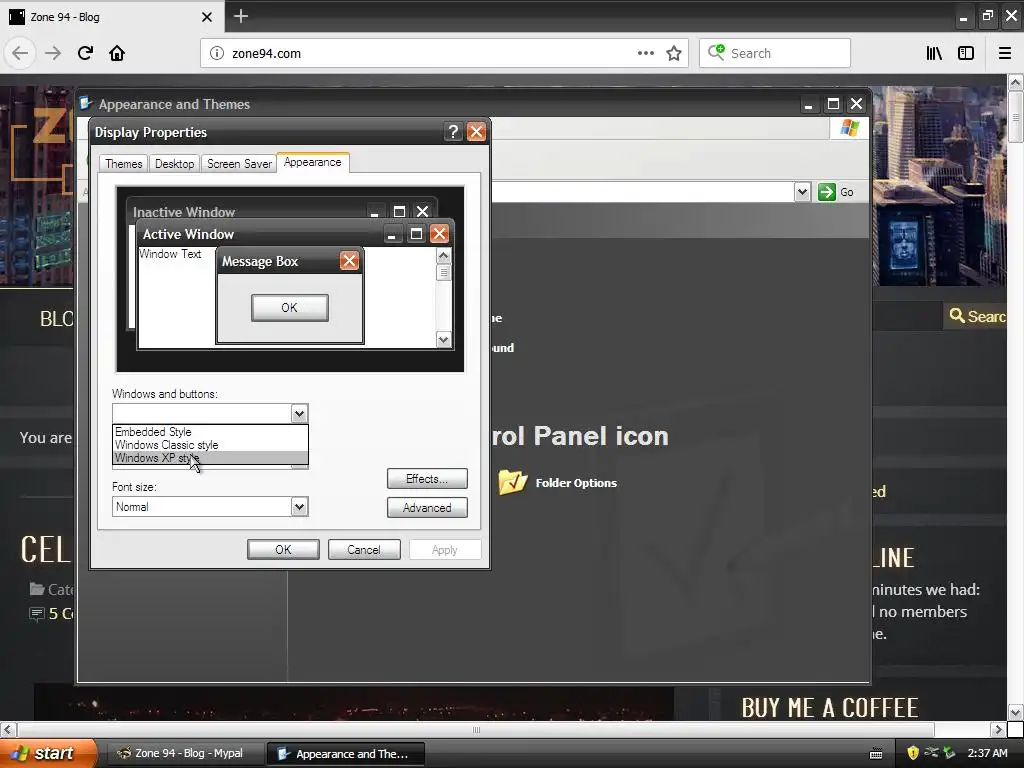Click the search engine icon in search box

pos(716,52)
